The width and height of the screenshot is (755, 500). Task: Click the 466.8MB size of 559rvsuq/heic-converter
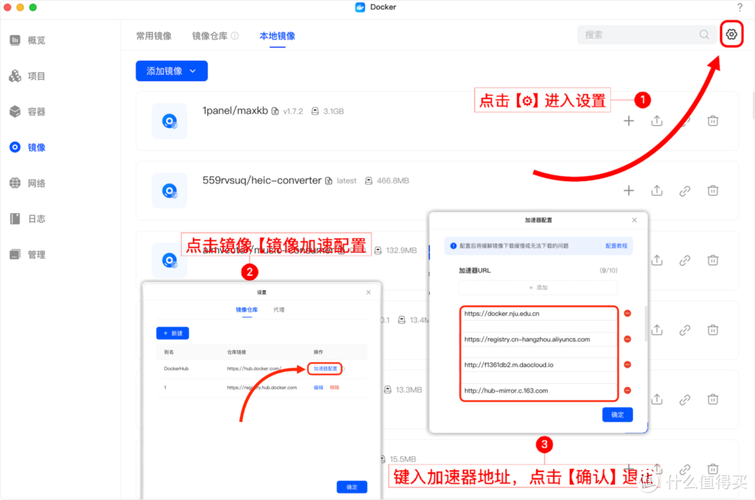[x=392, y=181]
